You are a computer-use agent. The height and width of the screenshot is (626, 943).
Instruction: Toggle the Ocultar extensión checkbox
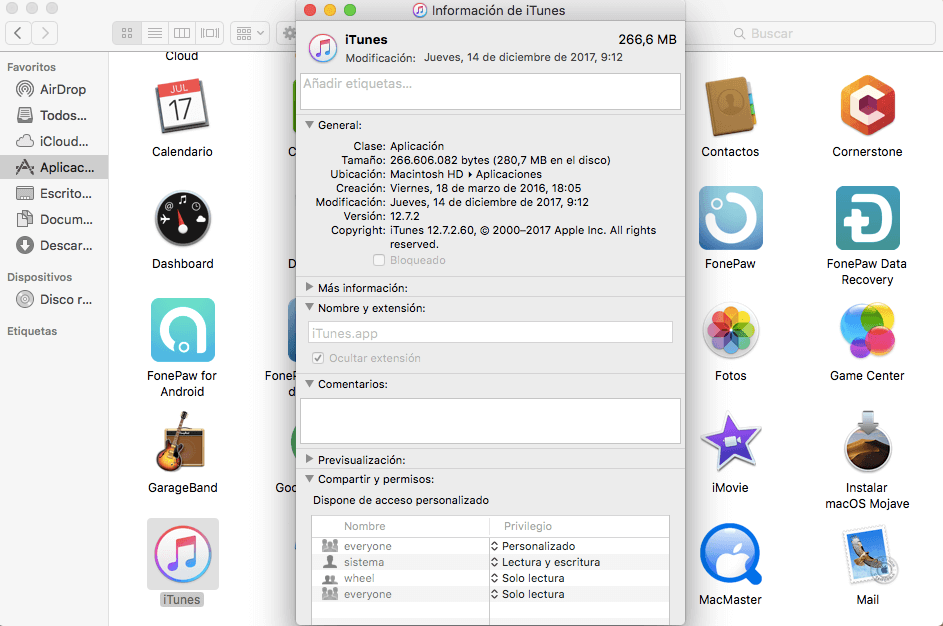click(x=318, y=358)
